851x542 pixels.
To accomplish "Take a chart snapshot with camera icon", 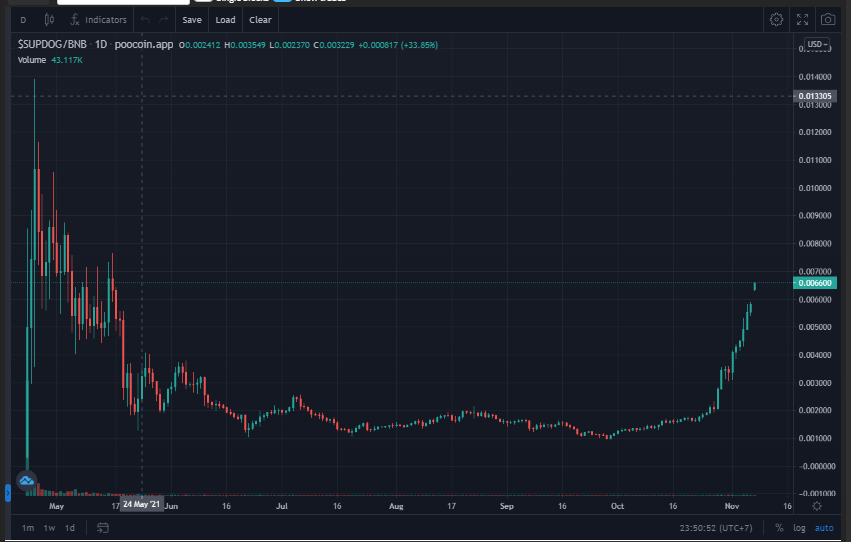I will click(828, 20).
